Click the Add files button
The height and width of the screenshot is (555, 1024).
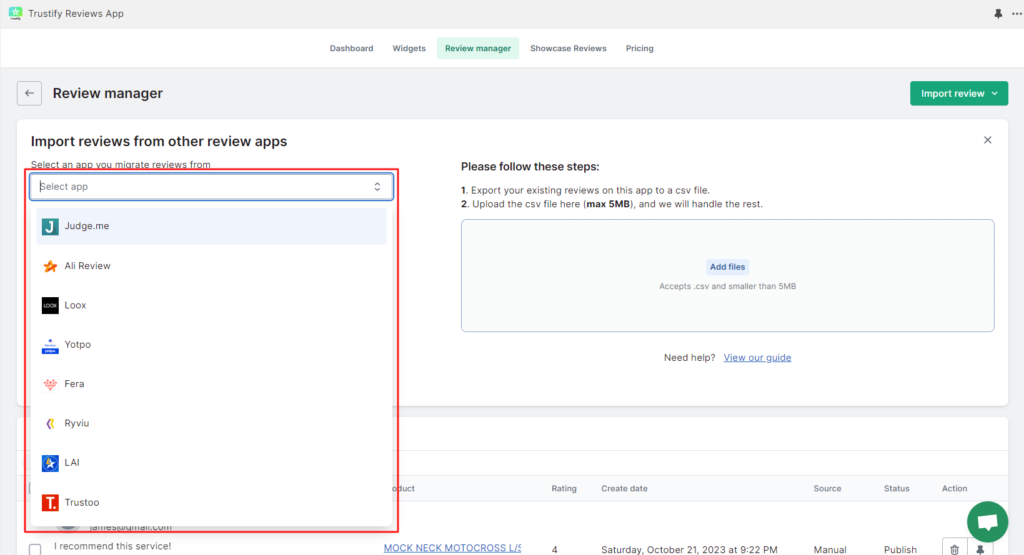727,267
